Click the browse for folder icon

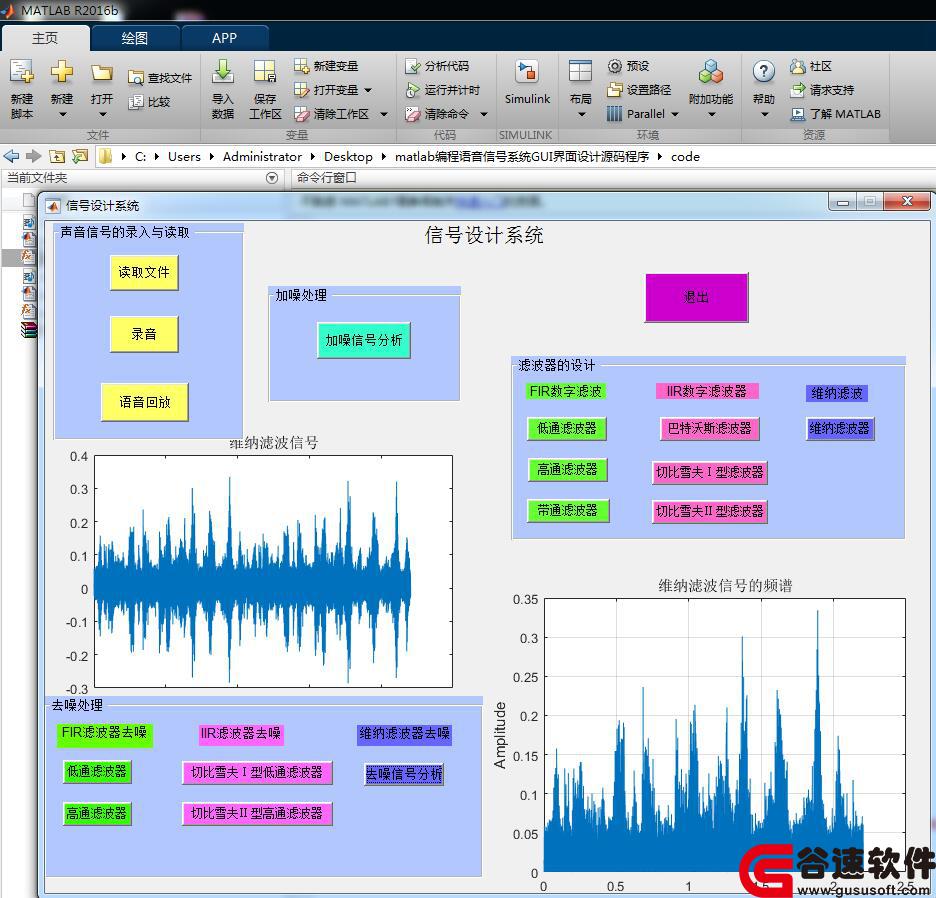tap(79, 156)
